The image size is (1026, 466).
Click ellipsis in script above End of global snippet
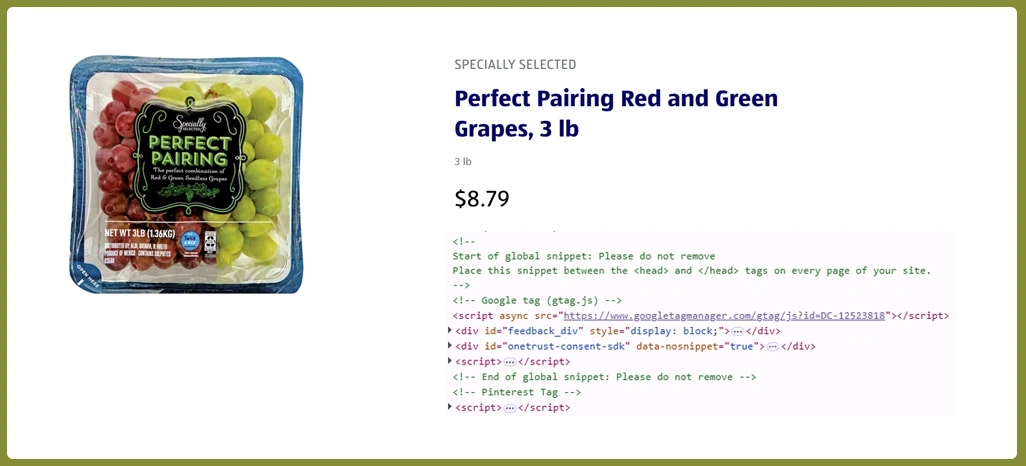pyautogui.click(x=510, y=362)
